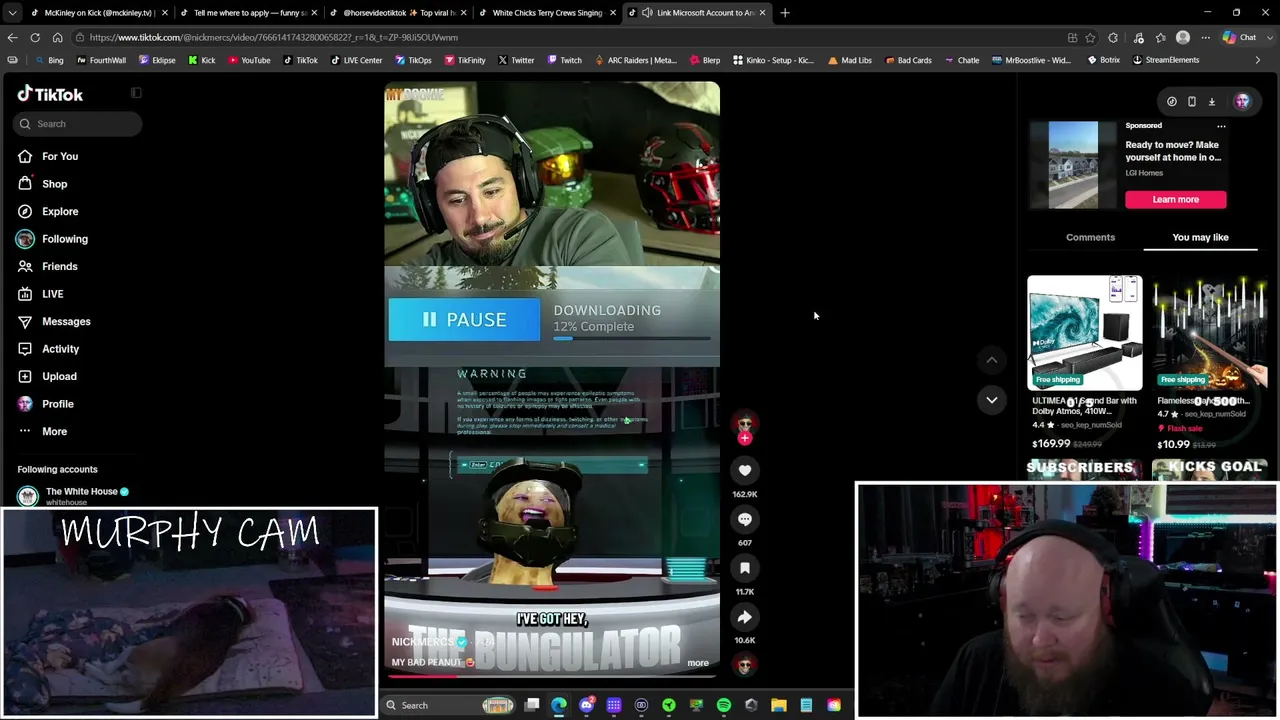Open the Explore page

point(47,211)
